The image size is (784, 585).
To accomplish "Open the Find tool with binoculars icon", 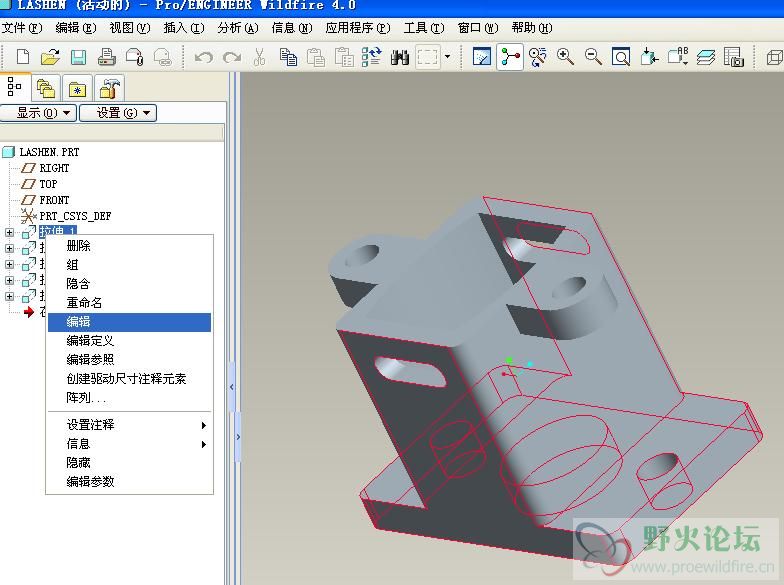I will click(x=400, y=57).
